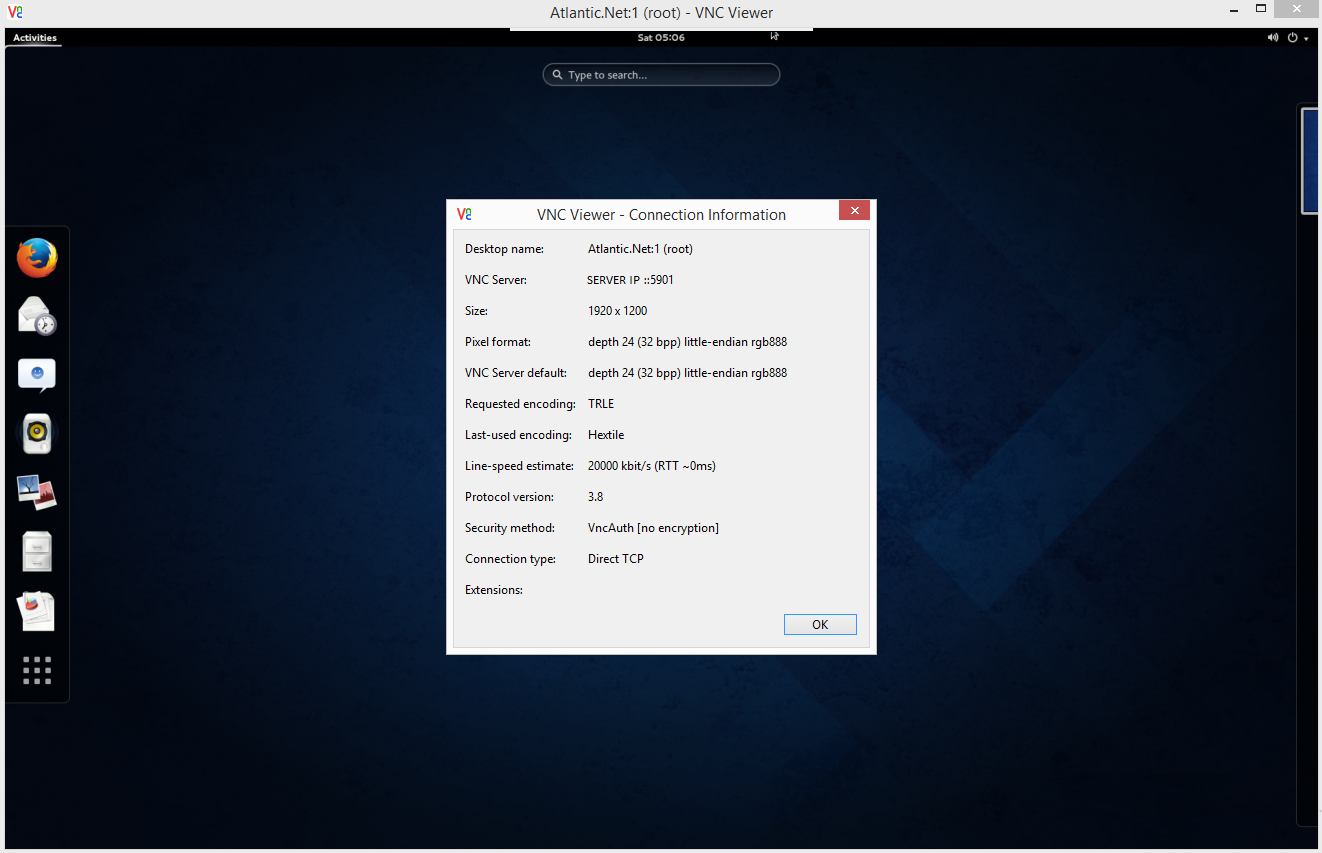This screenshot has width=1322, height=853.
Task: Click the VNC Viewer - Connection Information title
Action: click(x=661, y=215)
